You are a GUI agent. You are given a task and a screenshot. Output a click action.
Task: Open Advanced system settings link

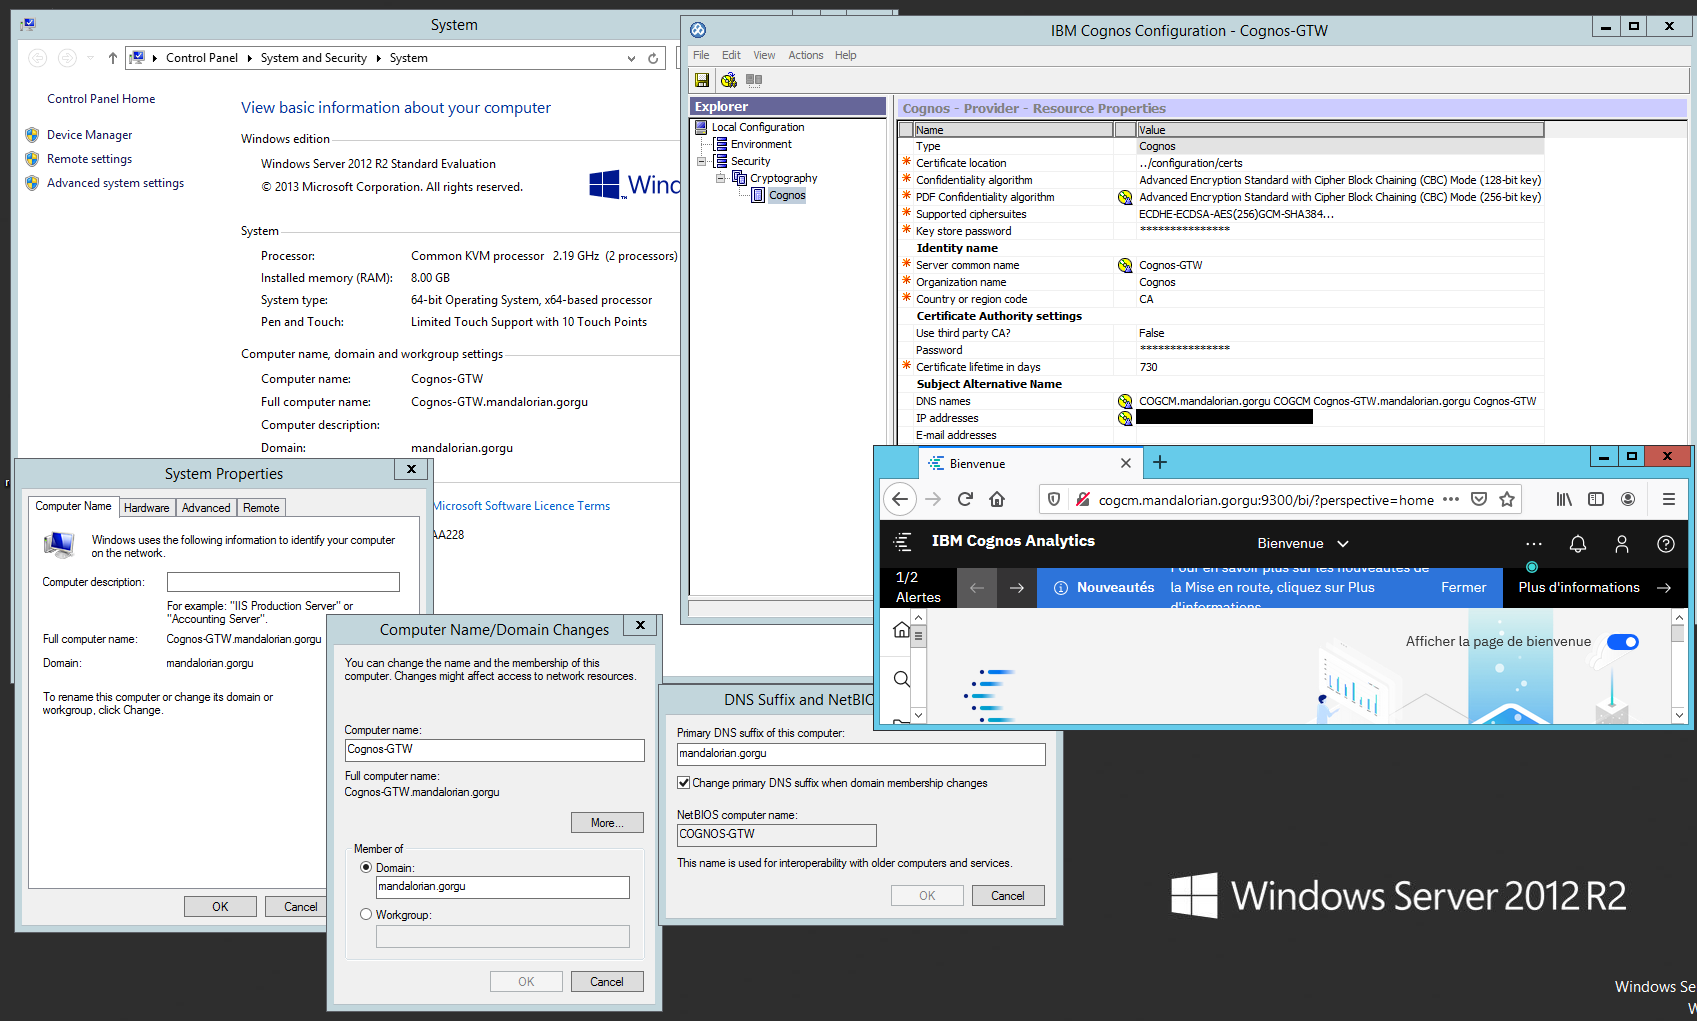click(115, 183)
